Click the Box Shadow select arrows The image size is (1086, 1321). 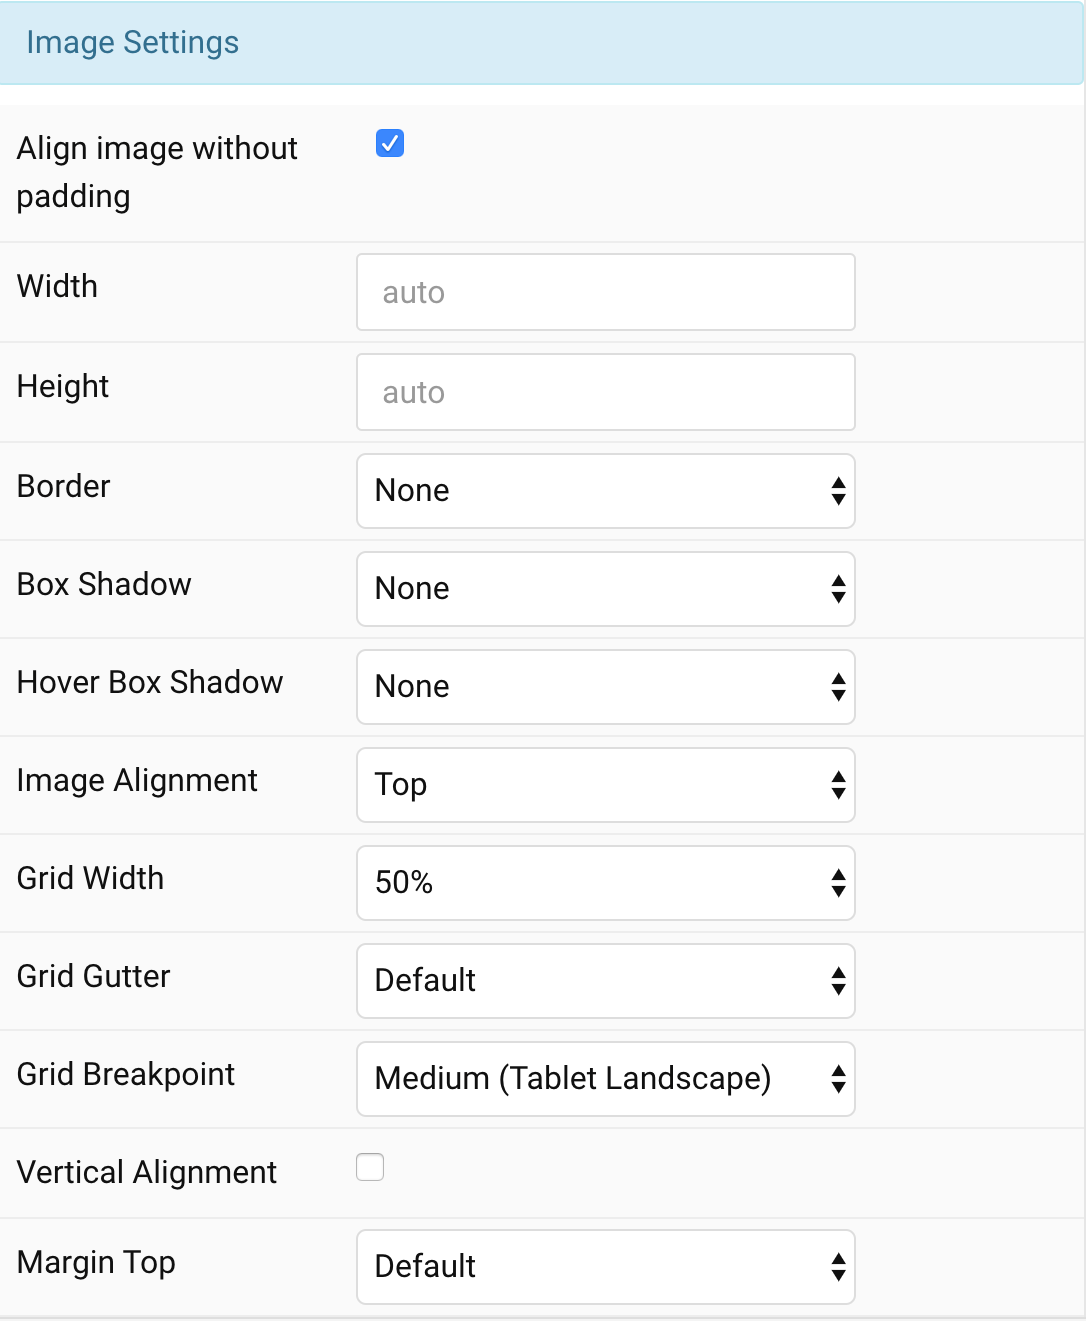pyautogui.click(x=838, y=589)
